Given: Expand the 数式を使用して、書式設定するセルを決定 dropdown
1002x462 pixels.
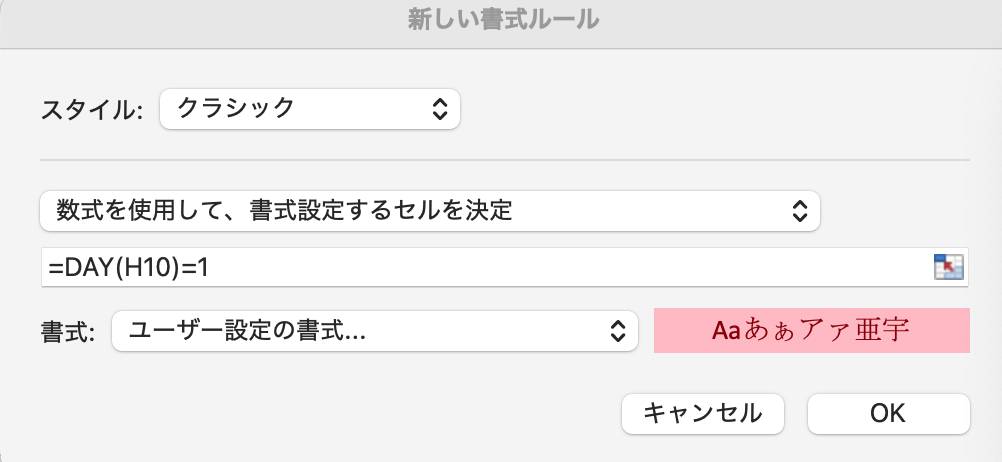Looking at the screenshot, I should pyautogui.click(x=430, y=211).
